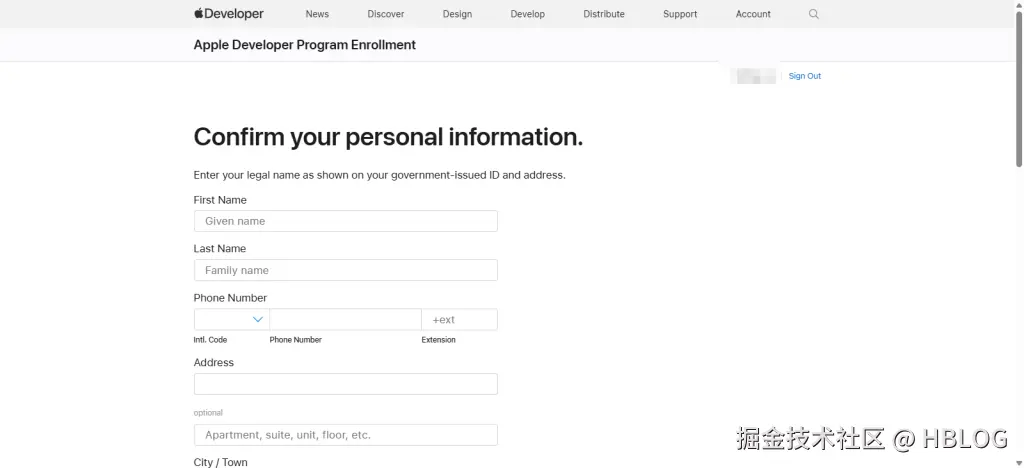Expand the Intl. Code dropdown
Viewport: 1024px width, 468px height.
point(232,320)
